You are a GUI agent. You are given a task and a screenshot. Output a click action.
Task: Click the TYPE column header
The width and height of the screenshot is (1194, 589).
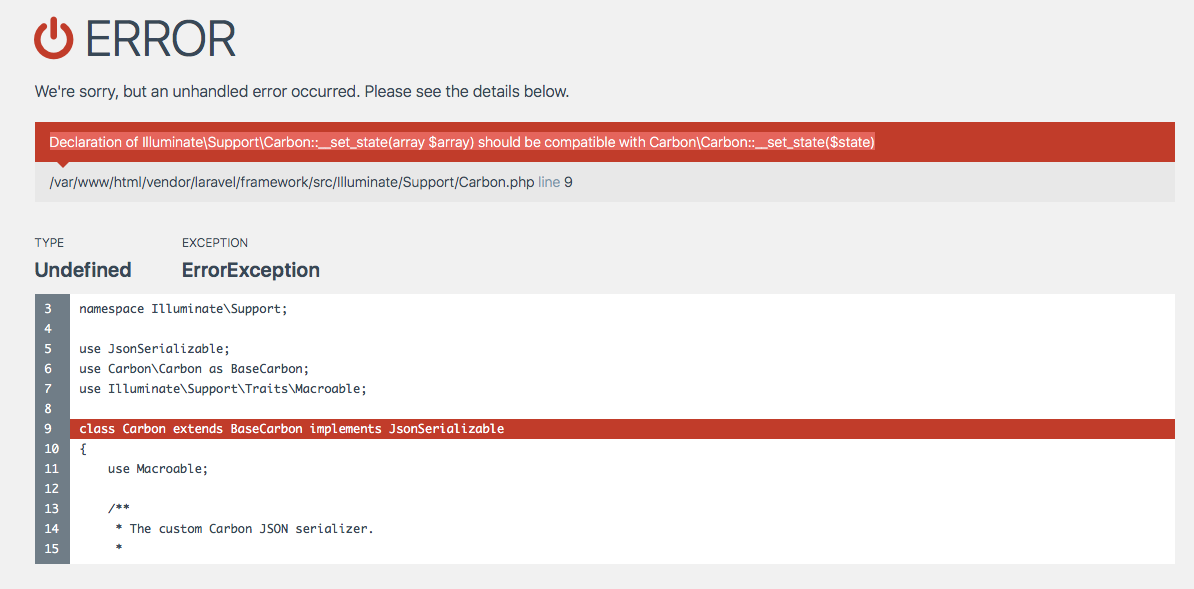(48, 242)
